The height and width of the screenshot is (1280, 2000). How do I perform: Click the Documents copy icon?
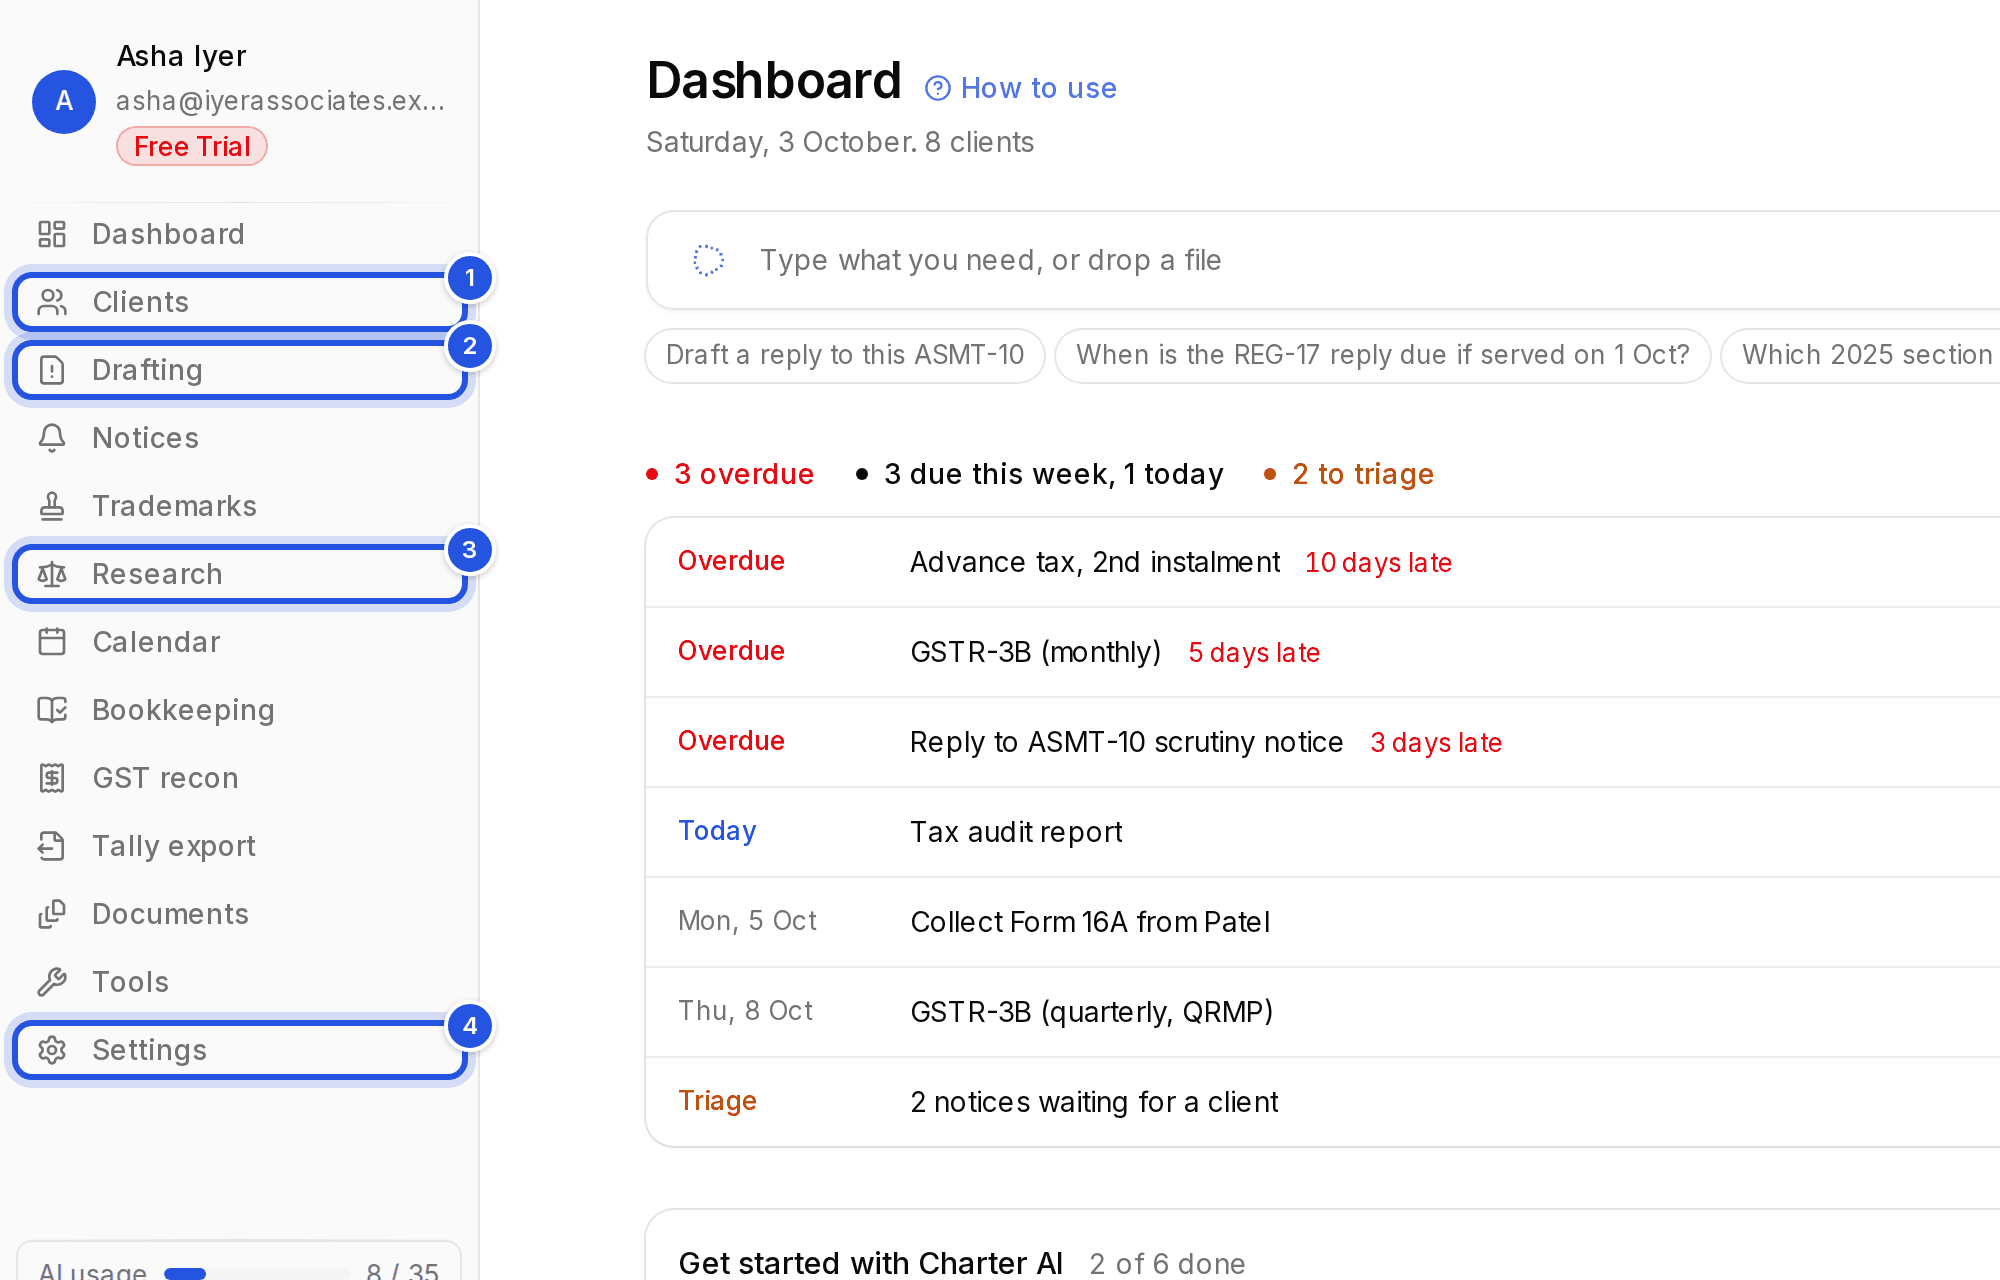[52, 914]
